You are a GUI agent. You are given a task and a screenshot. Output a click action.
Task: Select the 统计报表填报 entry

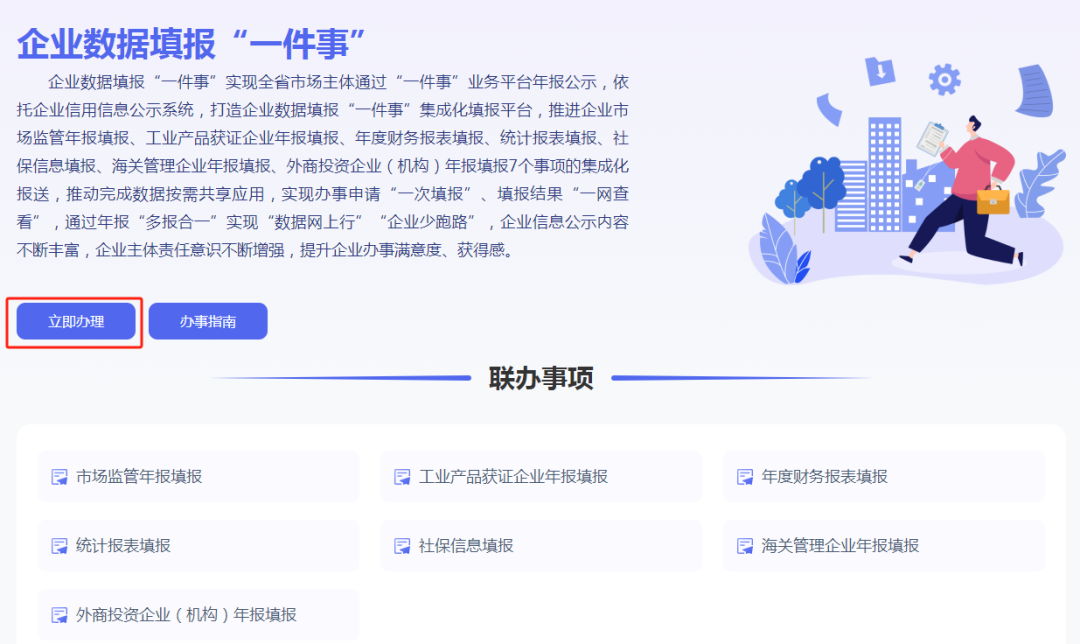coord(123,546)
